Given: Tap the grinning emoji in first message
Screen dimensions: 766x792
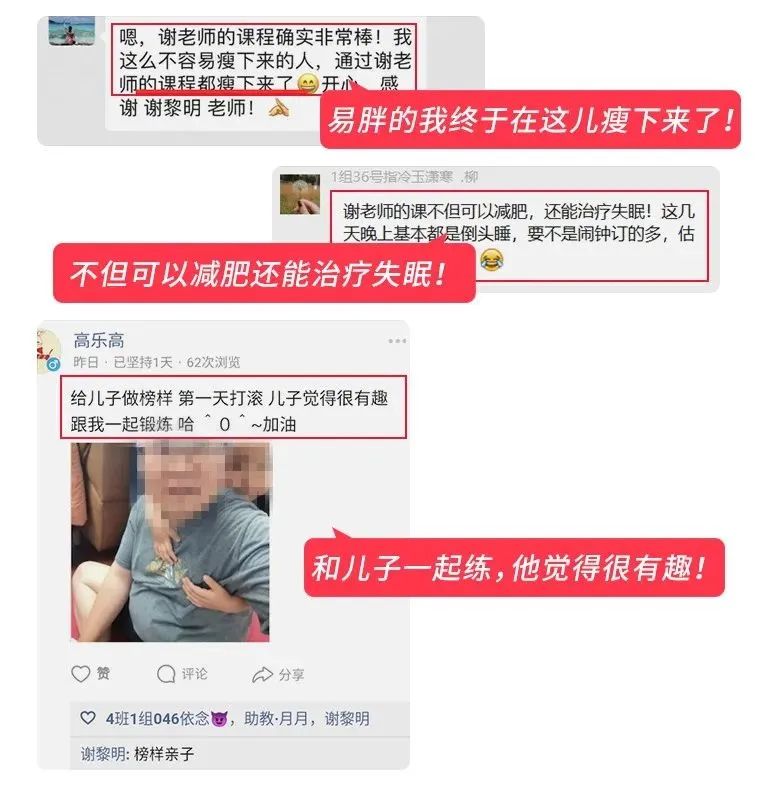Looking at the screenshot, I should (x=308, y=83).
